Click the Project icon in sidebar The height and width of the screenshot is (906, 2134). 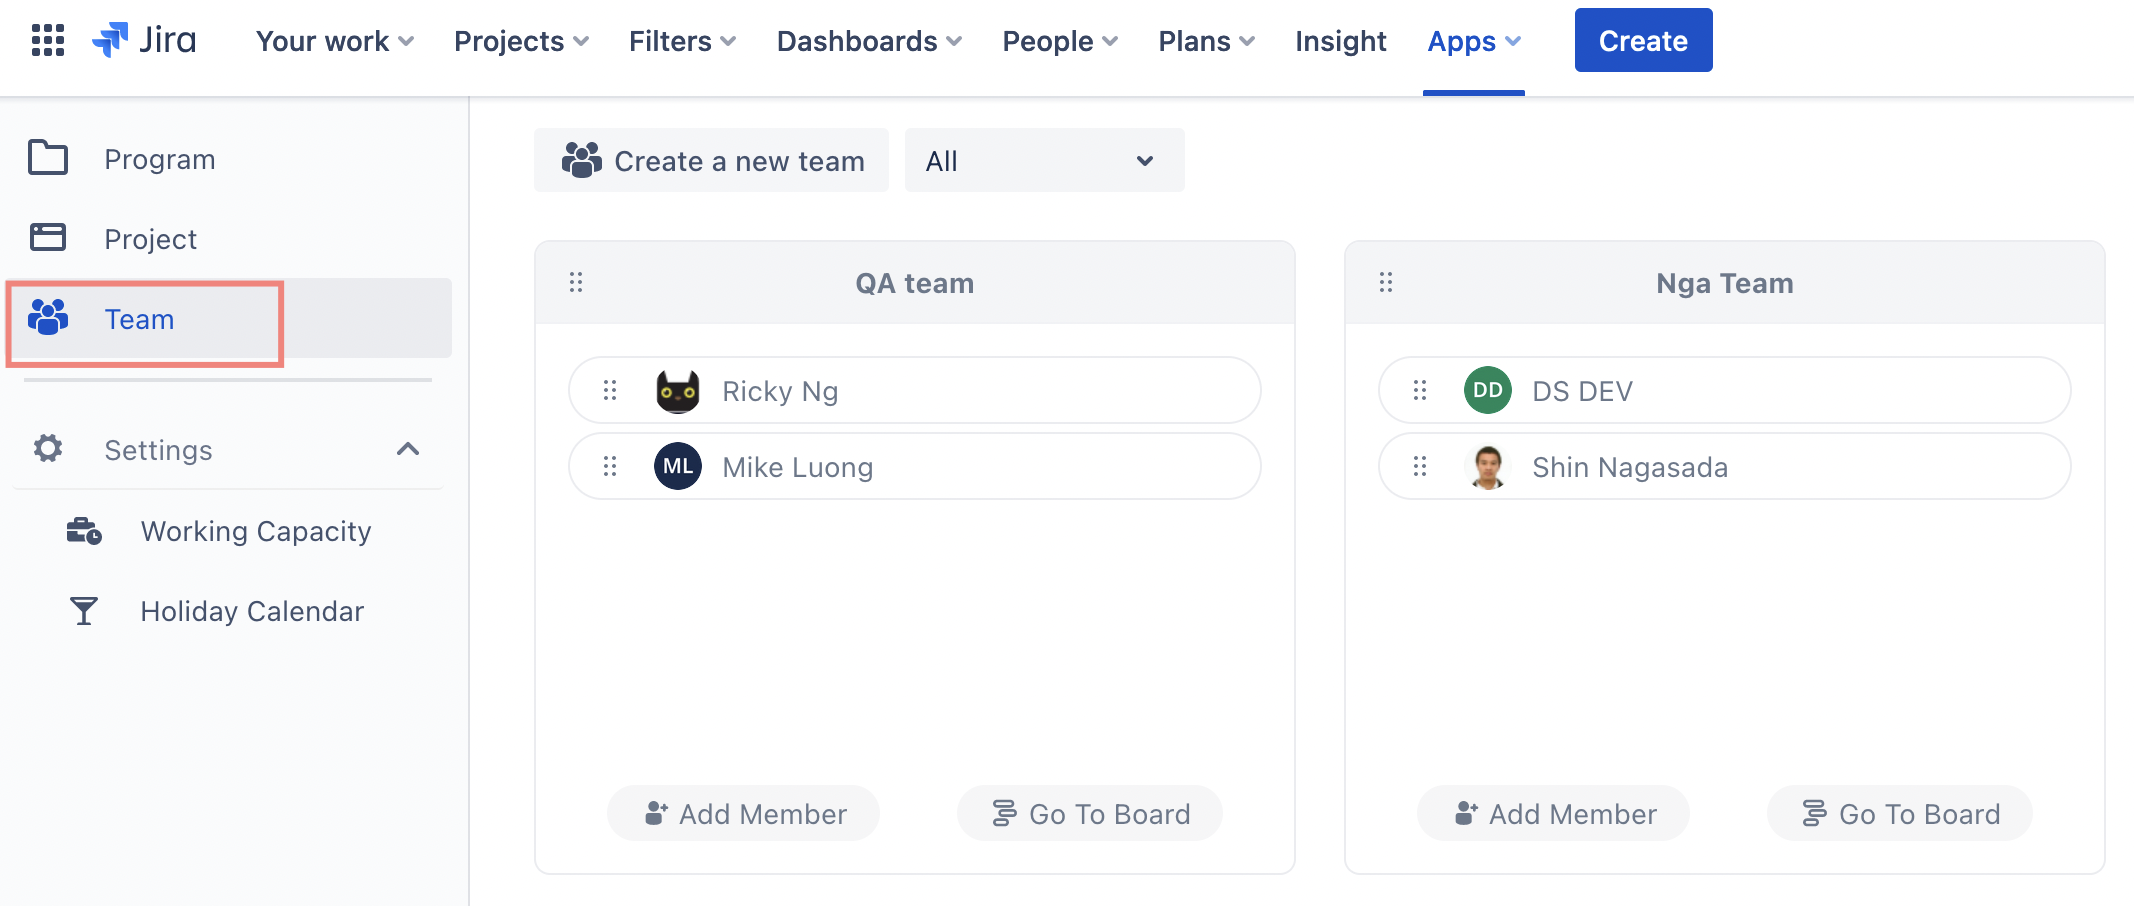(x=48, y=238)
